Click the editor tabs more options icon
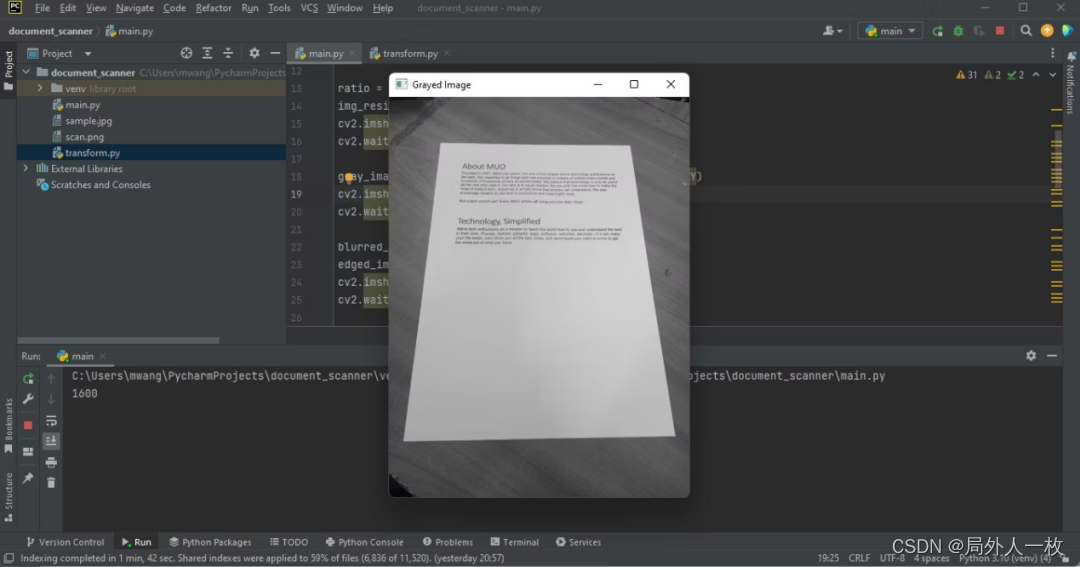Screen dimensions: 1080x567 (1052, 53)
